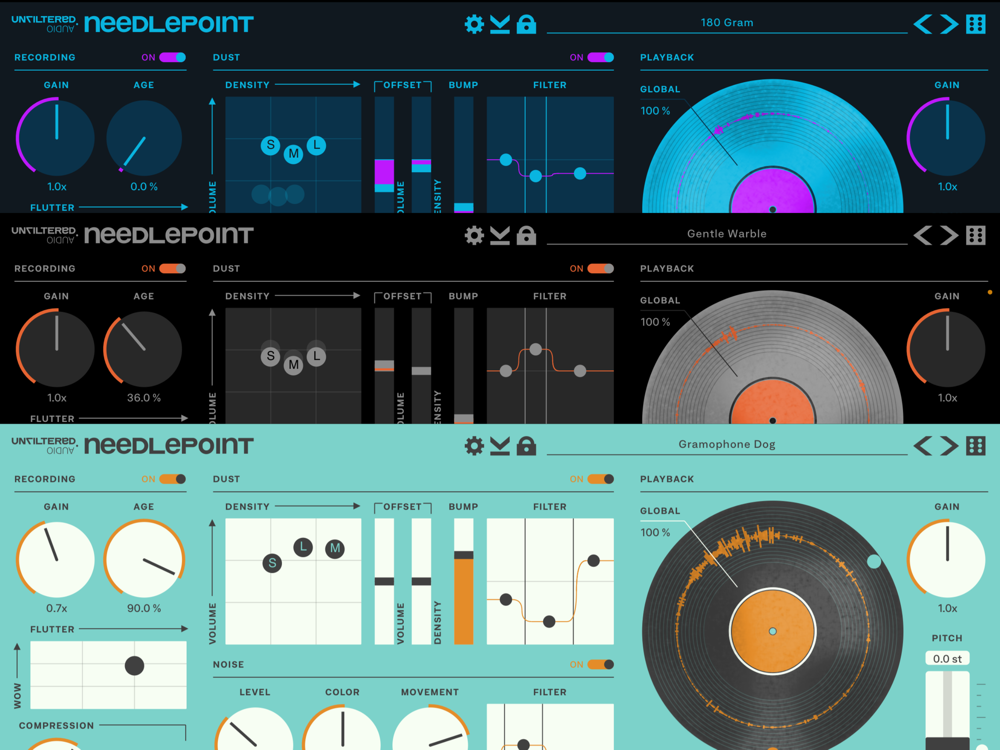This screenshot has height=750, width=1000.
Task: Click the Bump slider in Gramophone Dog panel
Action: (x=464, y=582)
